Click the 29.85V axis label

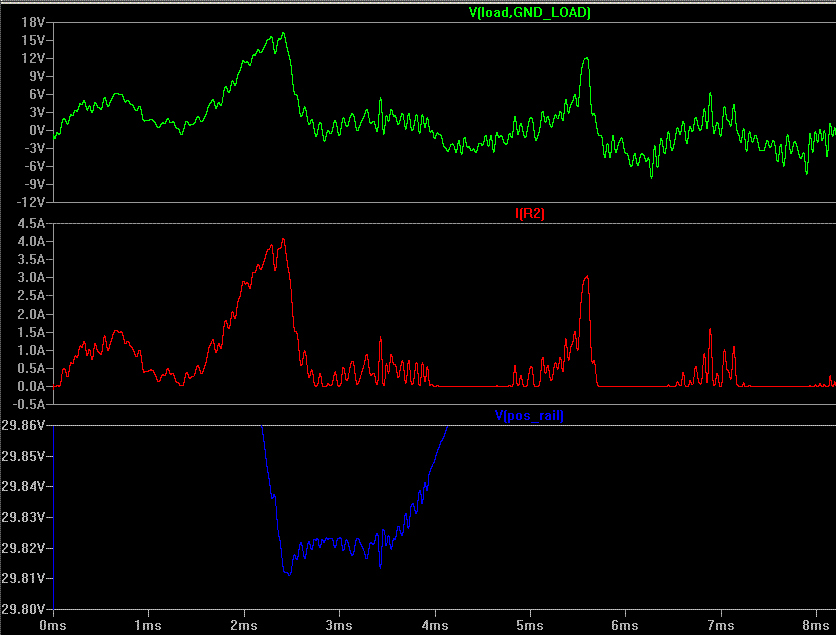click(23, 456)
